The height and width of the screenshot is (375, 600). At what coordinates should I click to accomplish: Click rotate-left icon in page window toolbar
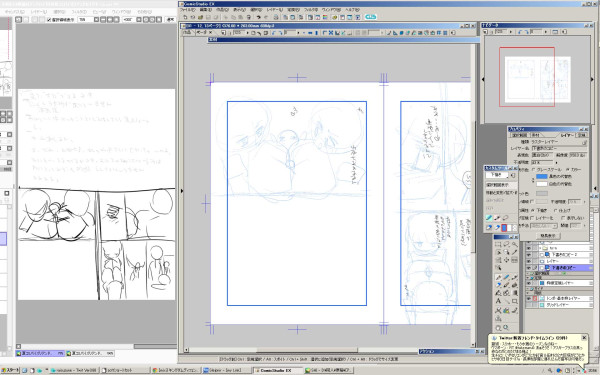tap(274, 33)
